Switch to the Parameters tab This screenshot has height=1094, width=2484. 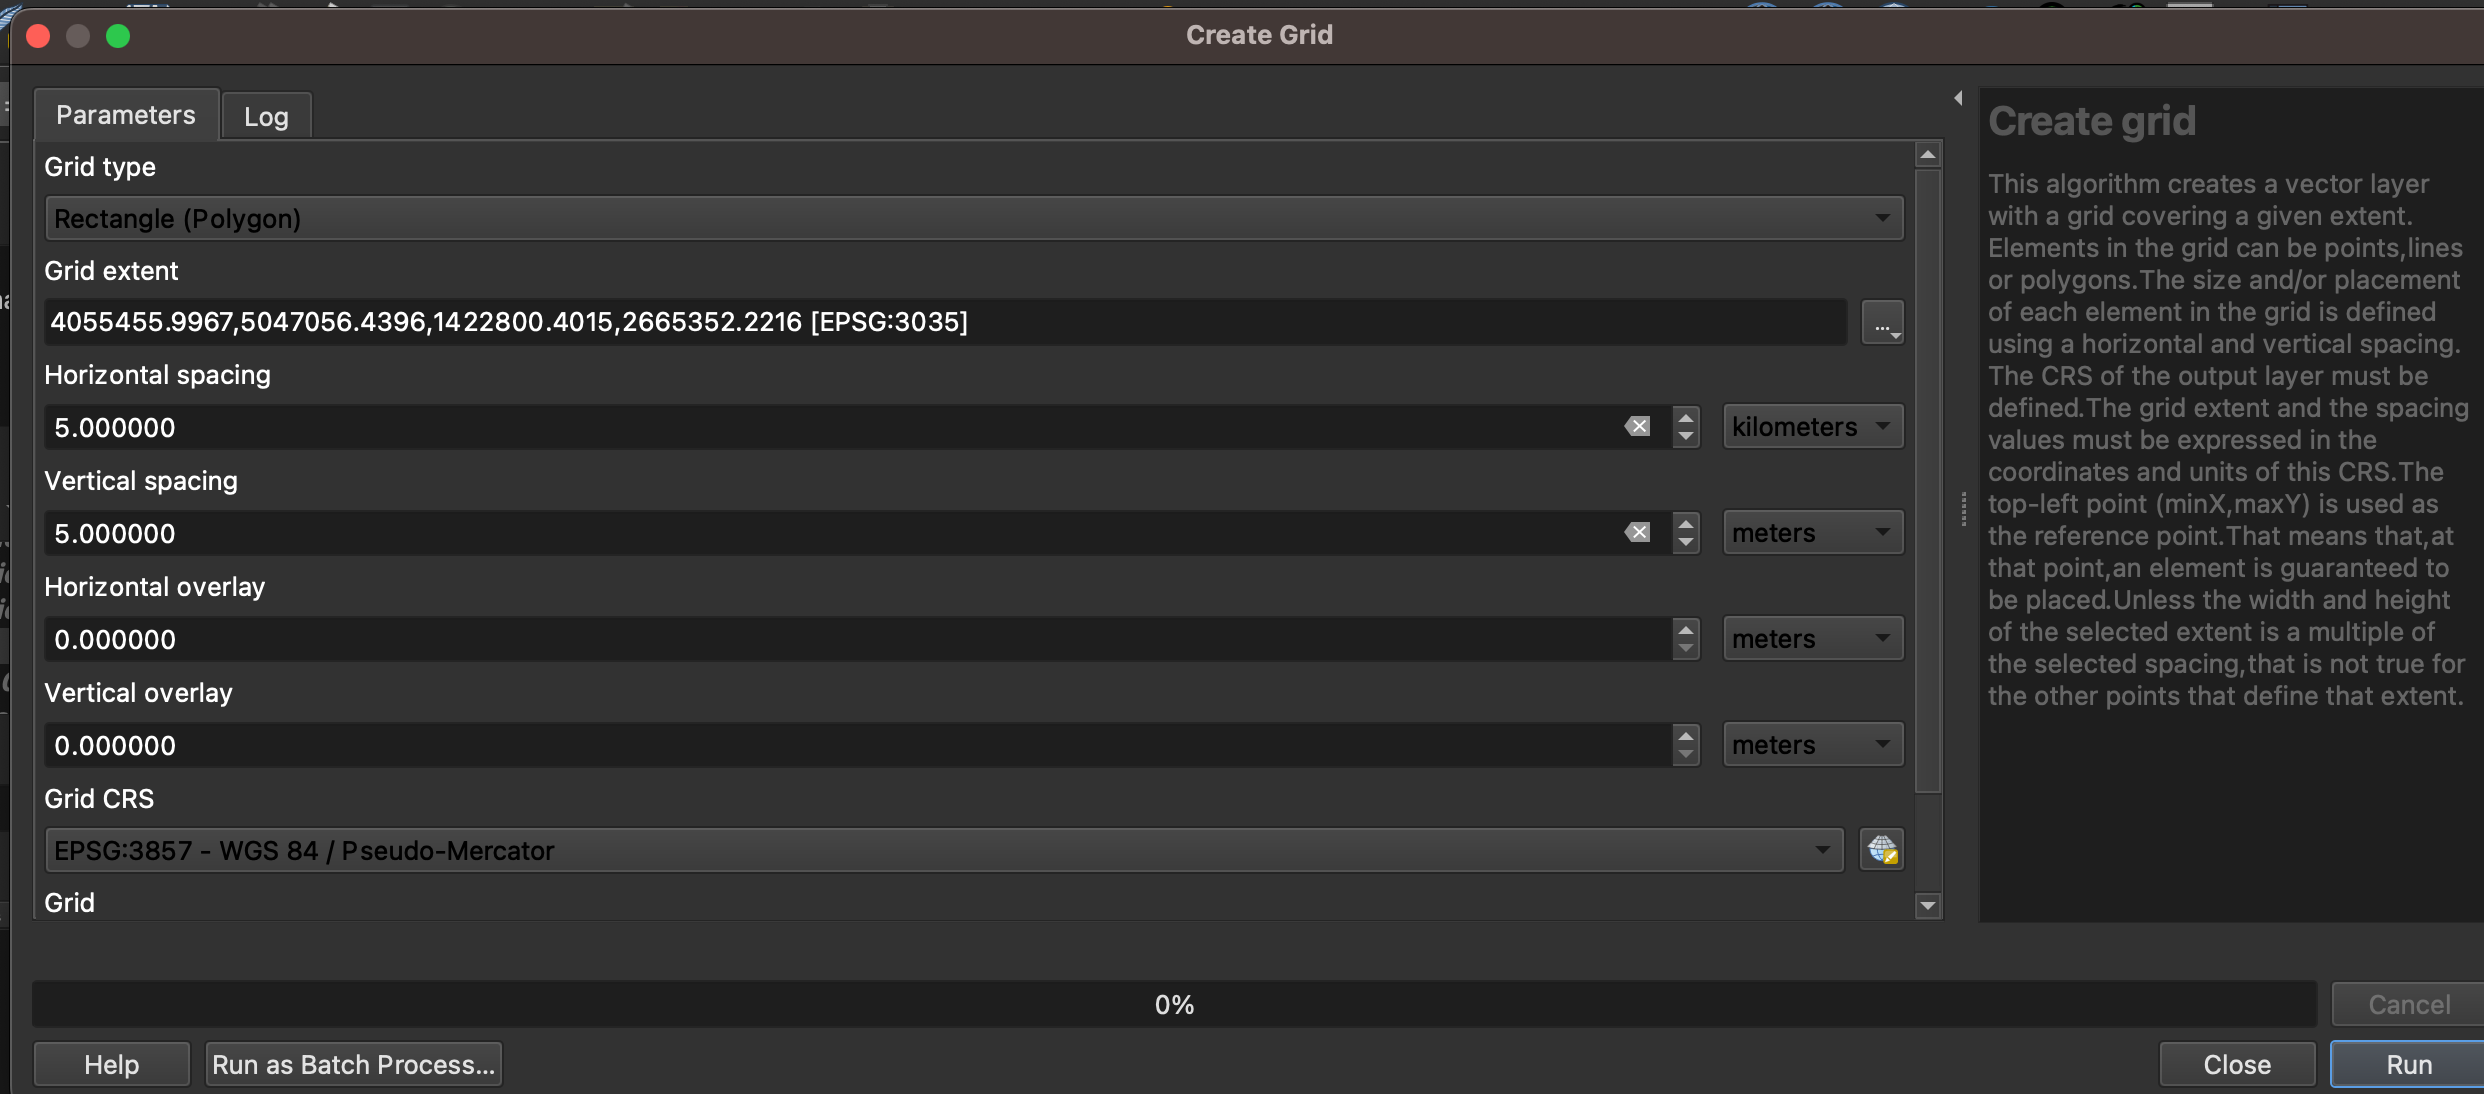coord(126,115)
